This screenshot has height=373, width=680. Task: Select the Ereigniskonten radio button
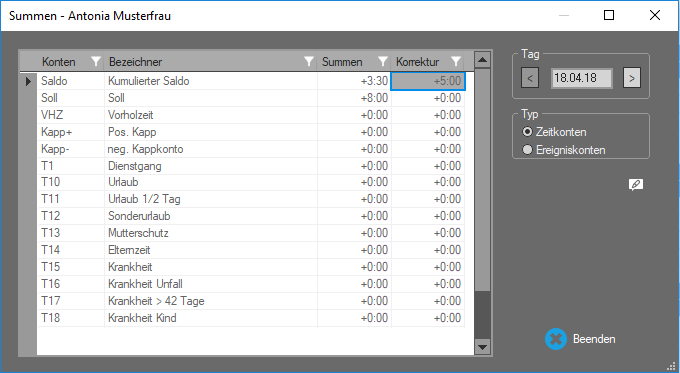click(527, 150)
